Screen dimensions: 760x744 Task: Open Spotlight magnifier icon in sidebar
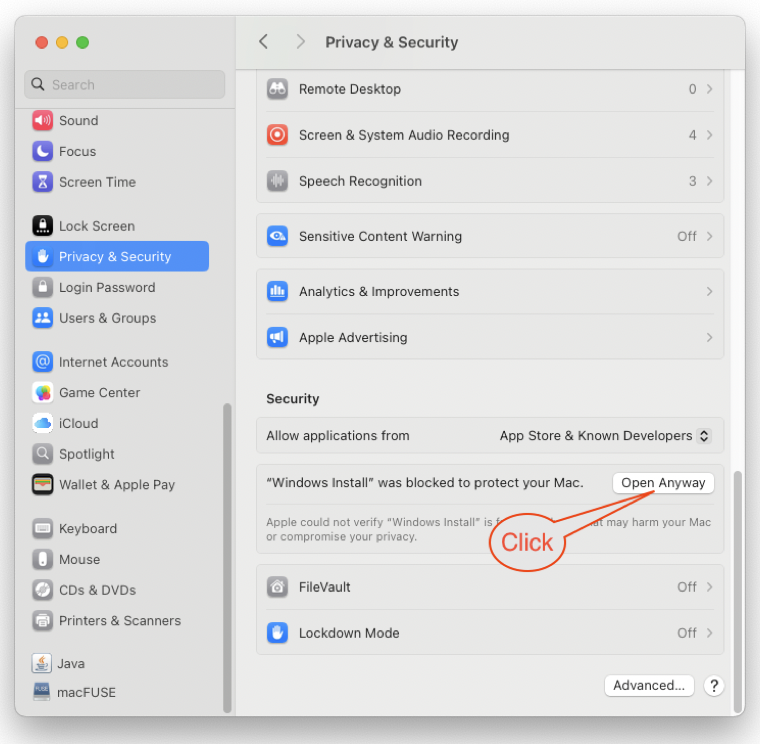coord(43,454)
